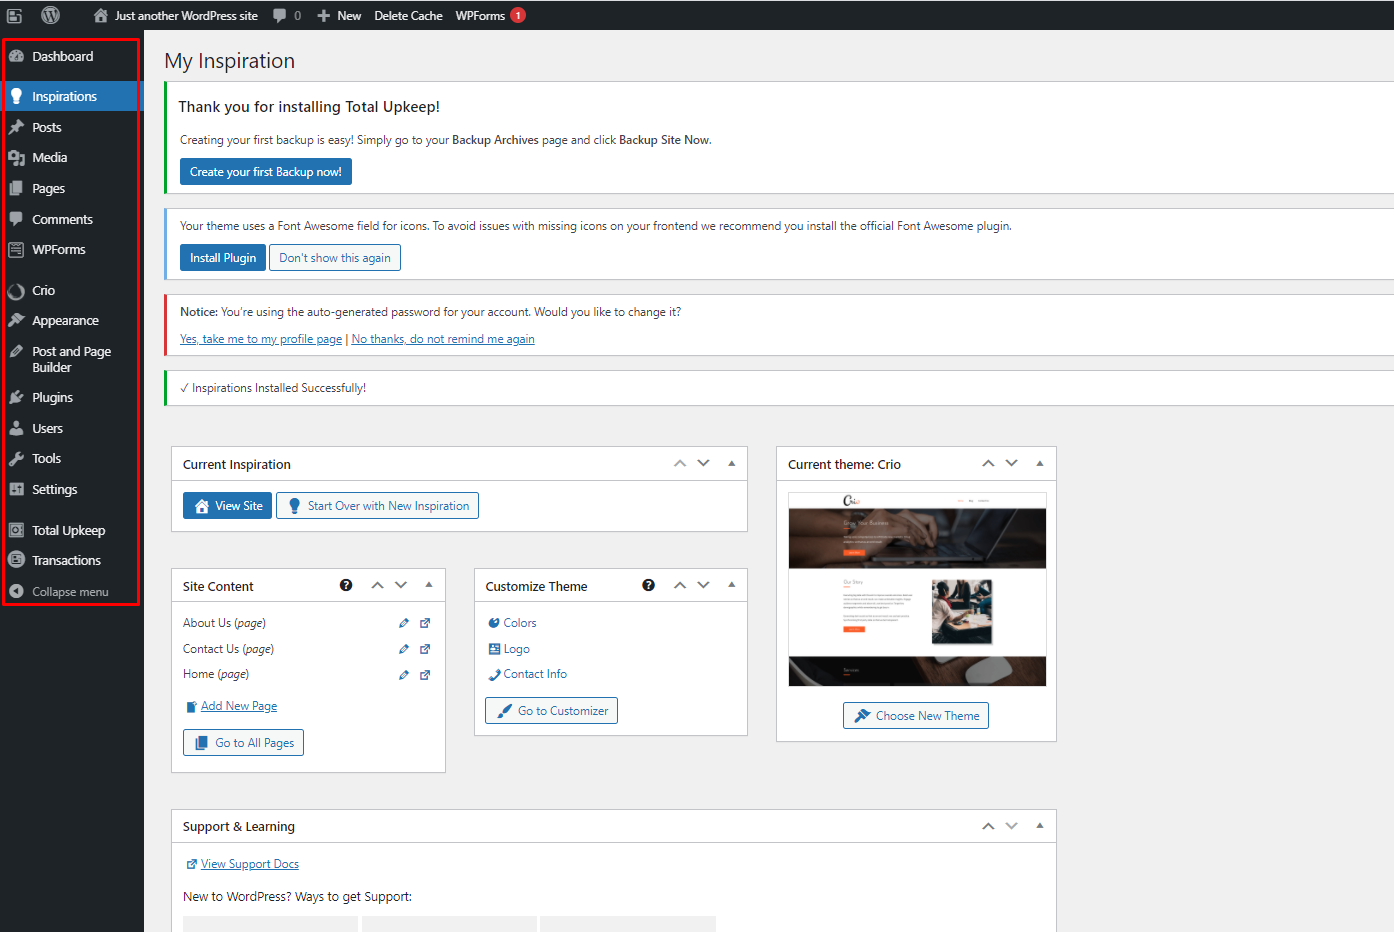
Task: Open Home page external link icon
Action: [425, 675]
